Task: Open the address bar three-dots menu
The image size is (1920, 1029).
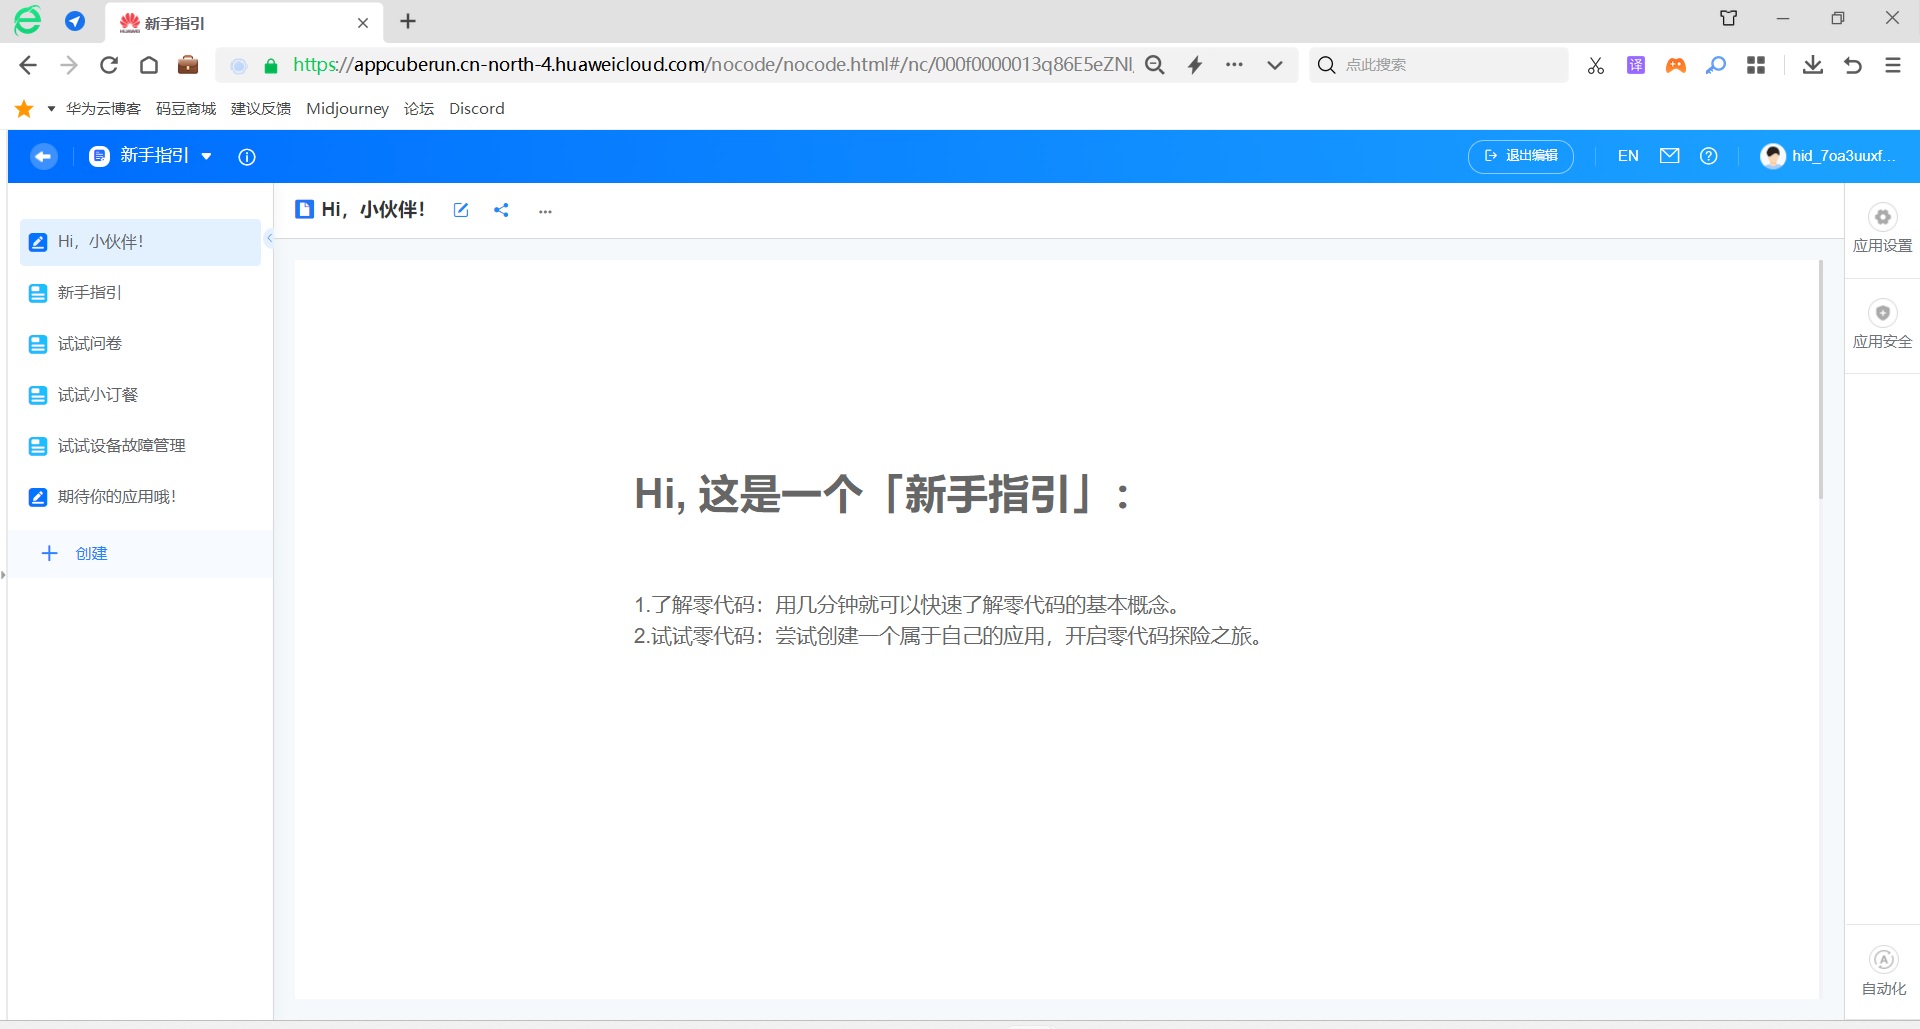Action: point(1235,65)
